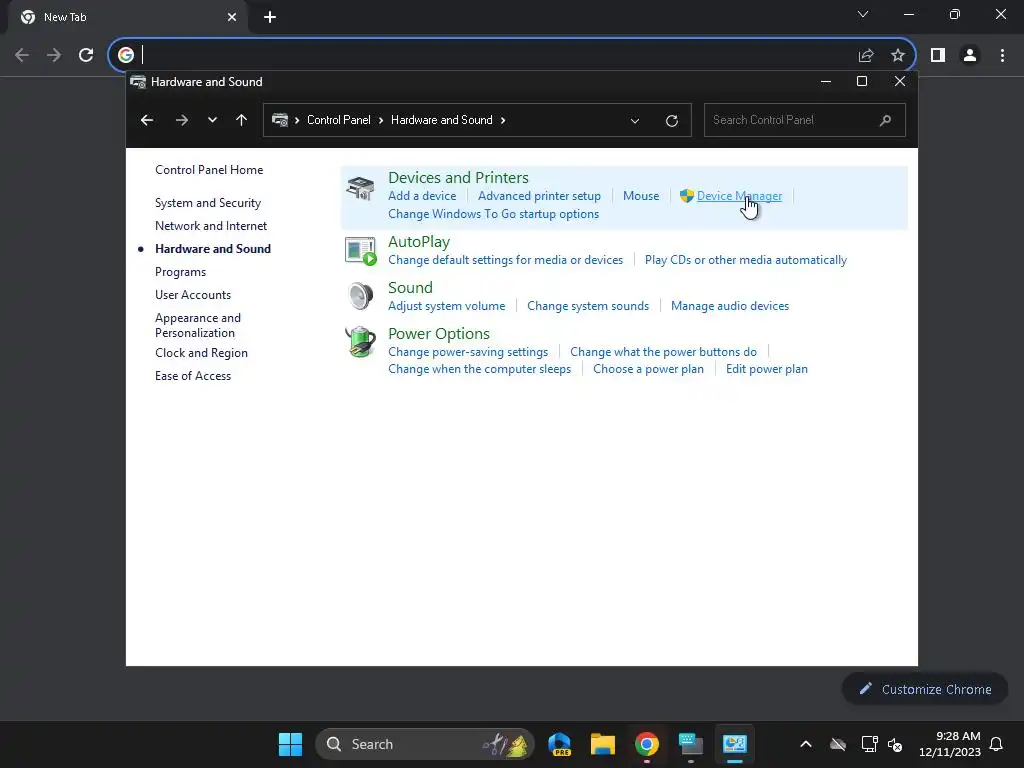Viewport: 1024px width, 768px height.
Task: Click Manage audio devices
Action: coord(729,306)
